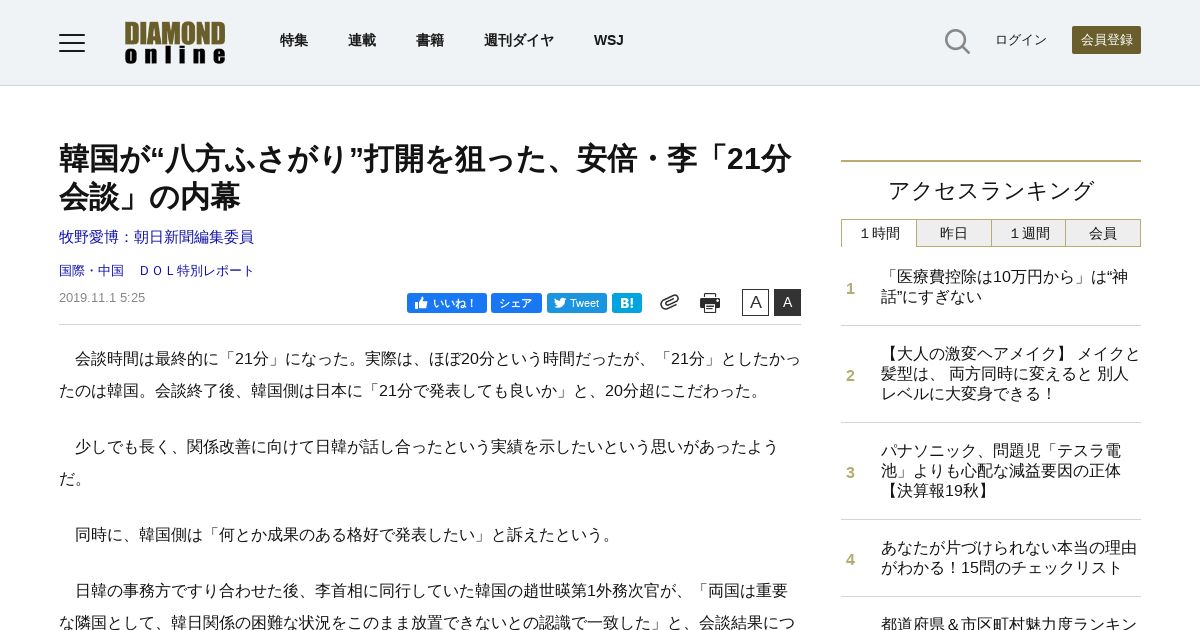Click the ログイン link
1200x630 pixels.
click(x=1021, y=40)
